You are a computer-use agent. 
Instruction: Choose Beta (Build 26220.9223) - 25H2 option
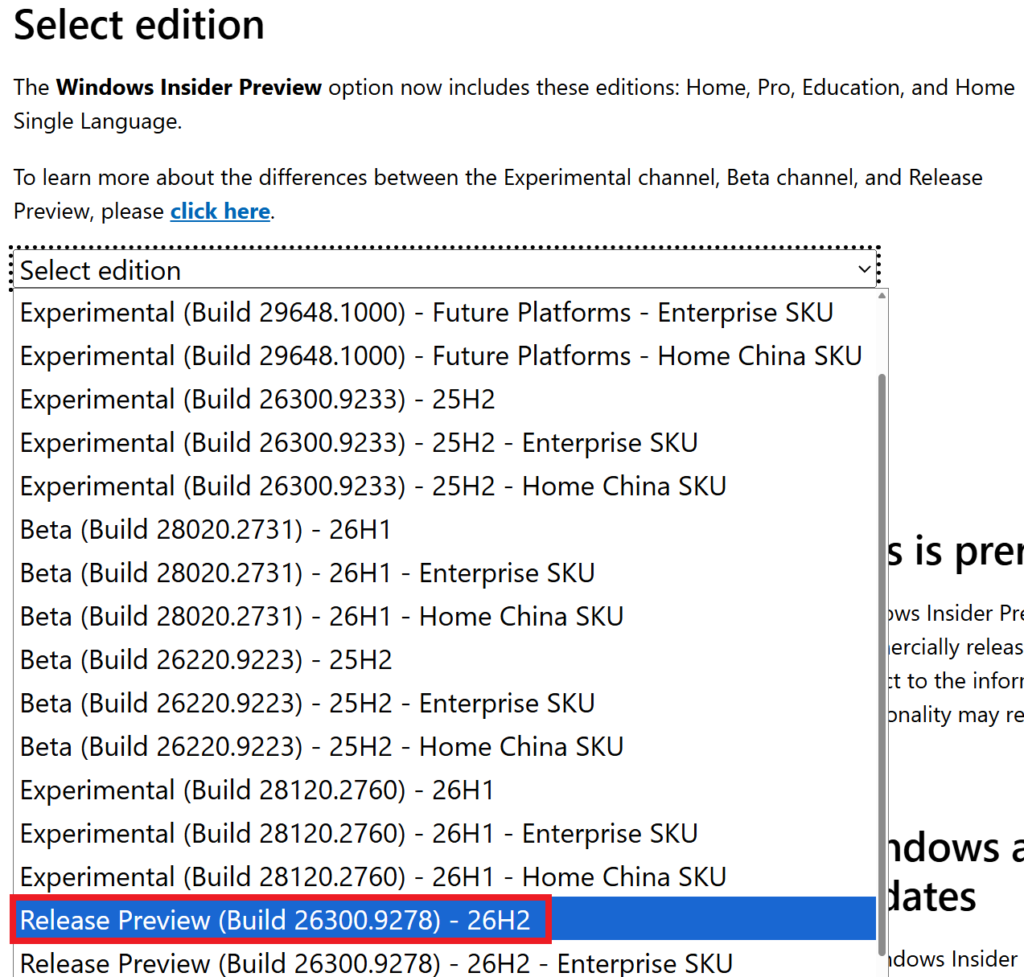tap(445, 660)
